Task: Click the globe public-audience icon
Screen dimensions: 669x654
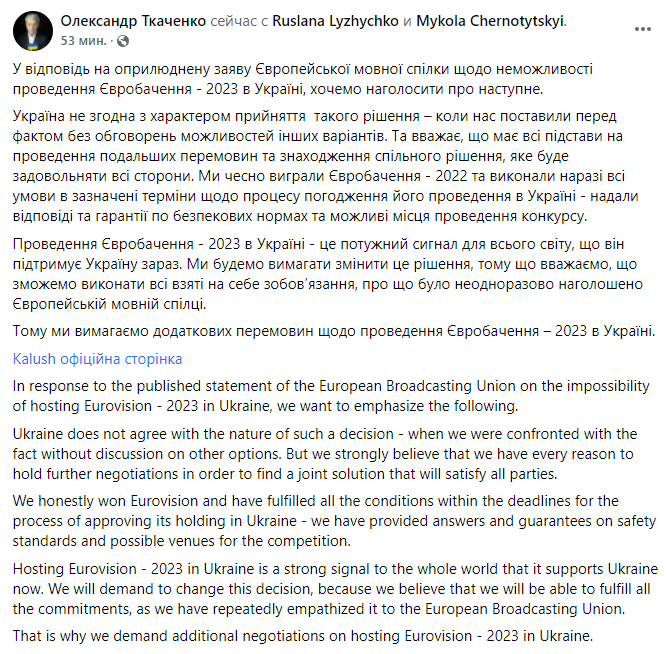Action: 123,41
